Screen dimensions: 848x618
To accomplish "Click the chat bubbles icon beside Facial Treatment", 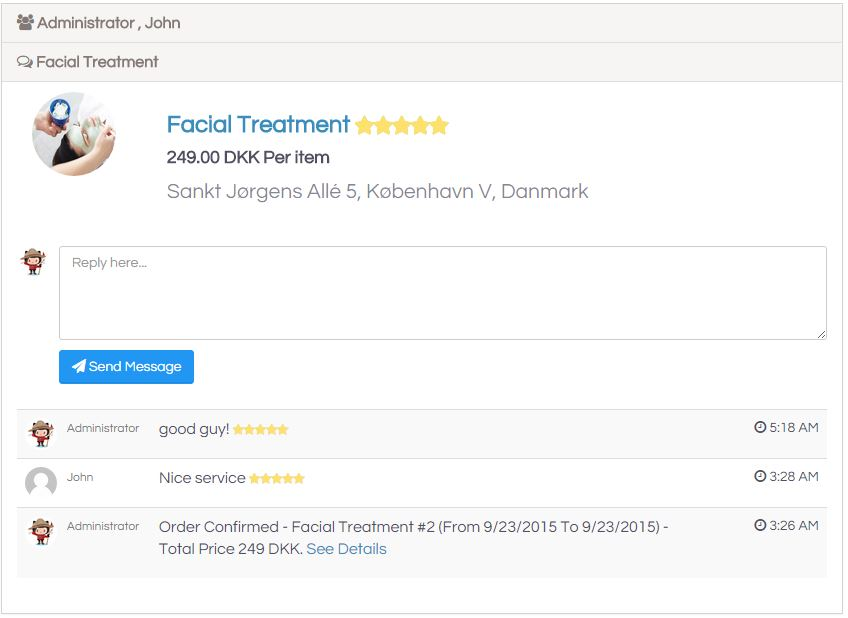I will tap(24, 62).
